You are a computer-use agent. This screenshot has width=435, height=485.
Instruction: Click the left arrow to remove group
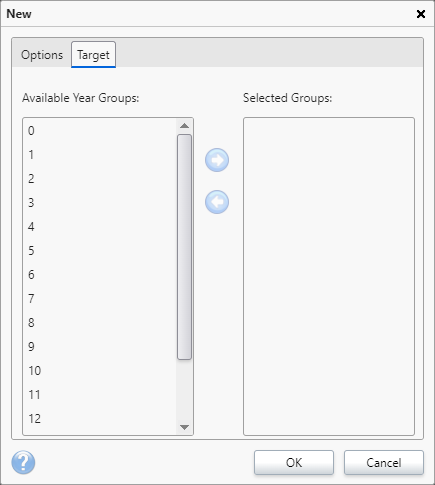point(217,202)
